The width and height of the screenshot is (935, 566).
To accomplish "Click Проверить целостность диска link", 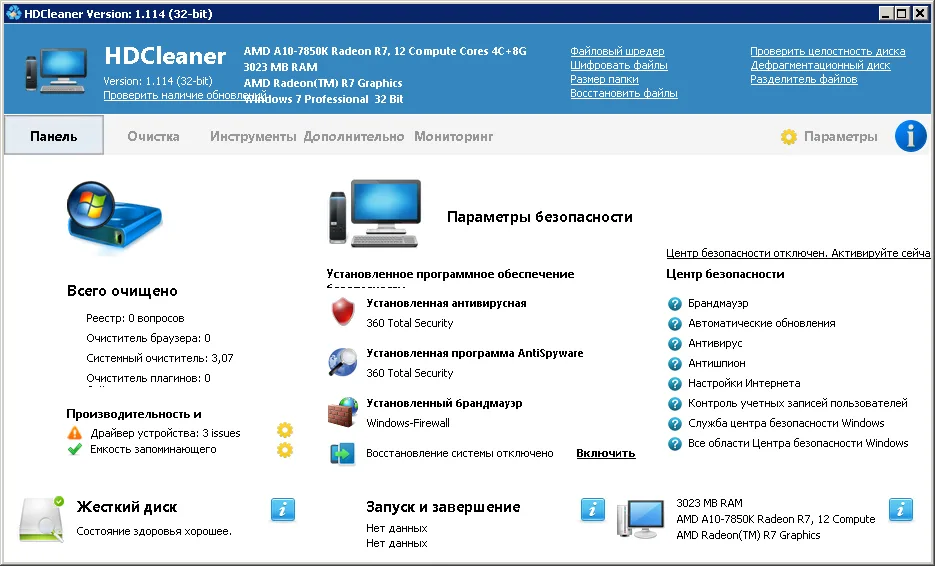I will [x=828, y=51].
